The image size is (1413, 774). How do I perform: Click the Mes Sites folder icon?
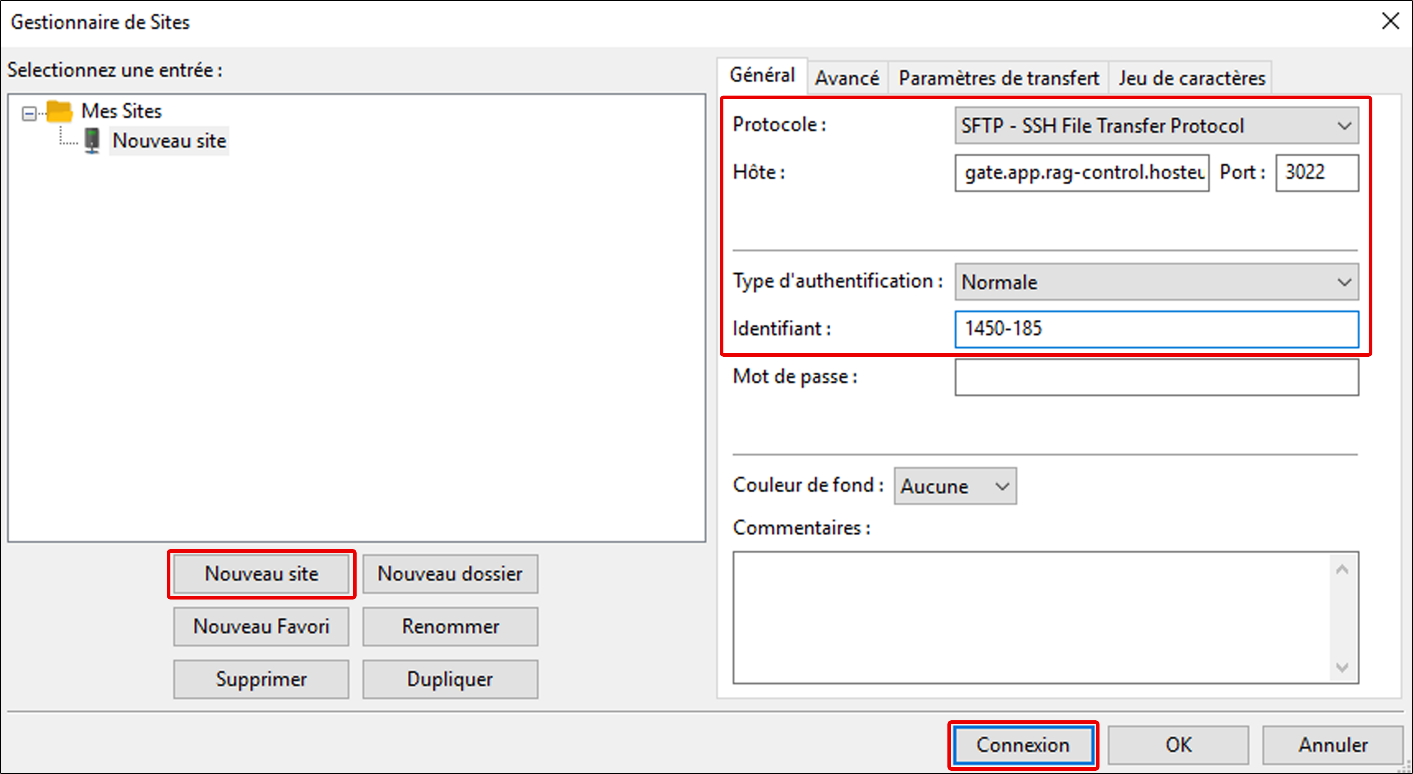coord(60,111)
